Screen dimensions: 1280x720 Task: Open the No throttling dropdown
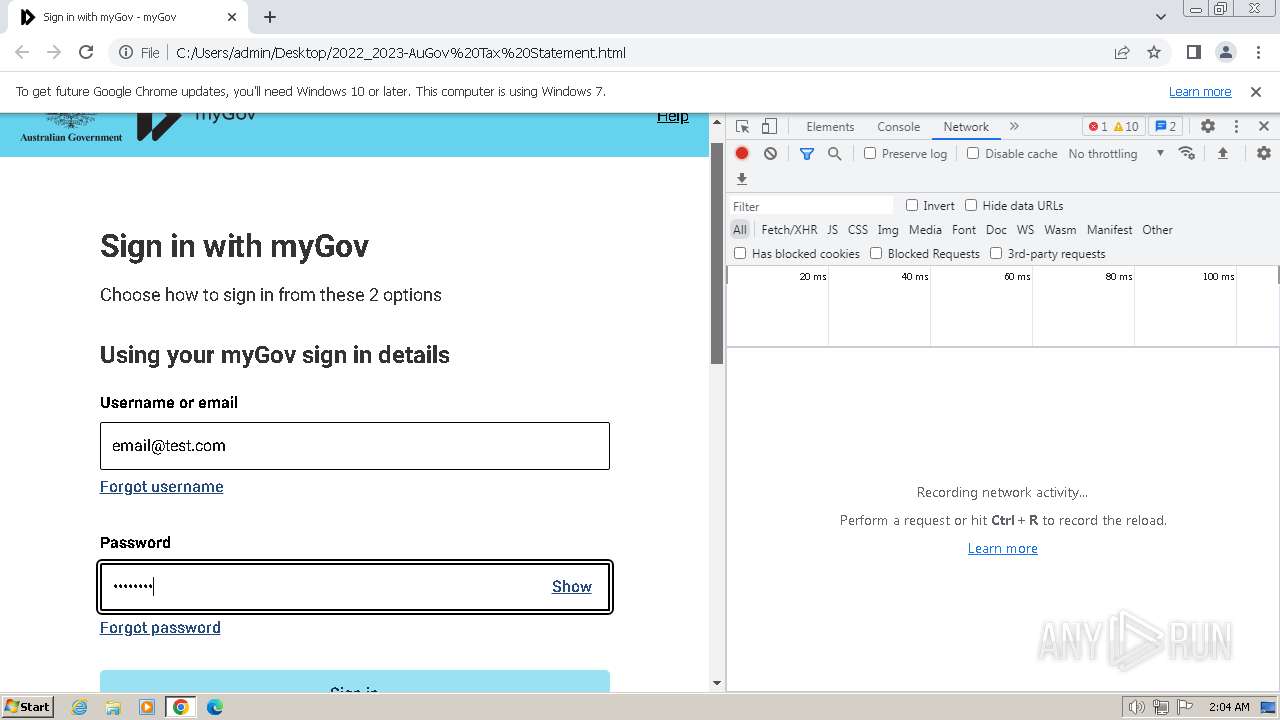click(1116, 153)
